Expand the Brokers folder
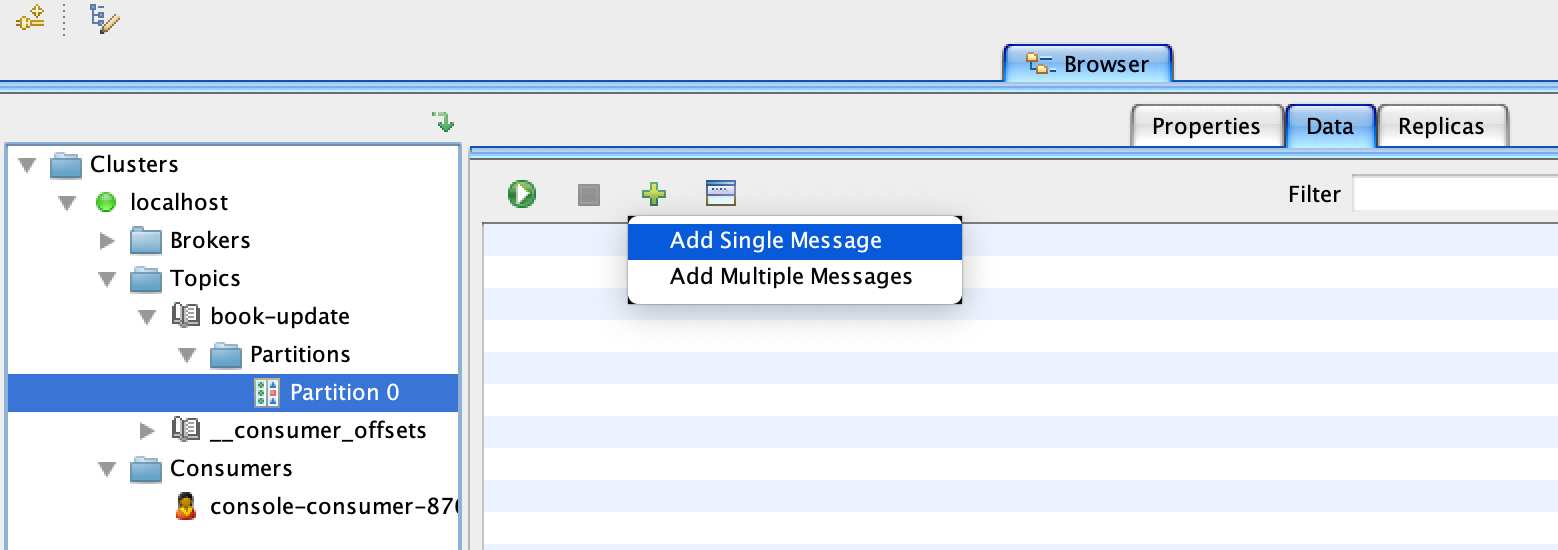 (108, 240)
